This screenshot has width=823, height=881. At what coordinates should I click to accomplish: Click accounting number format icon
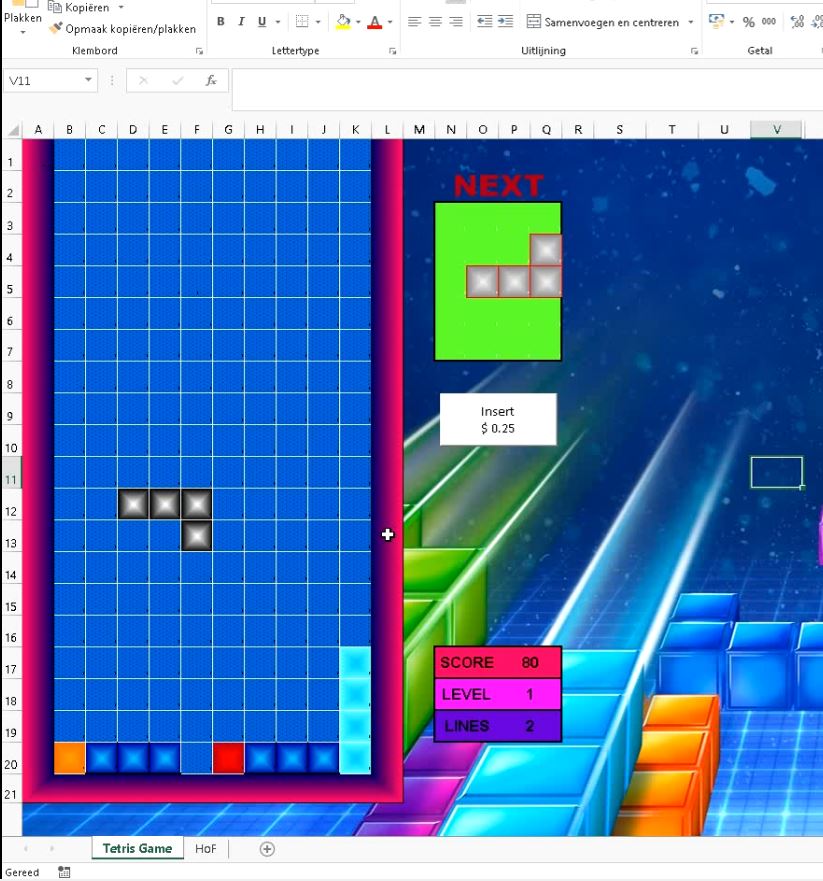[x=716, y=22]
